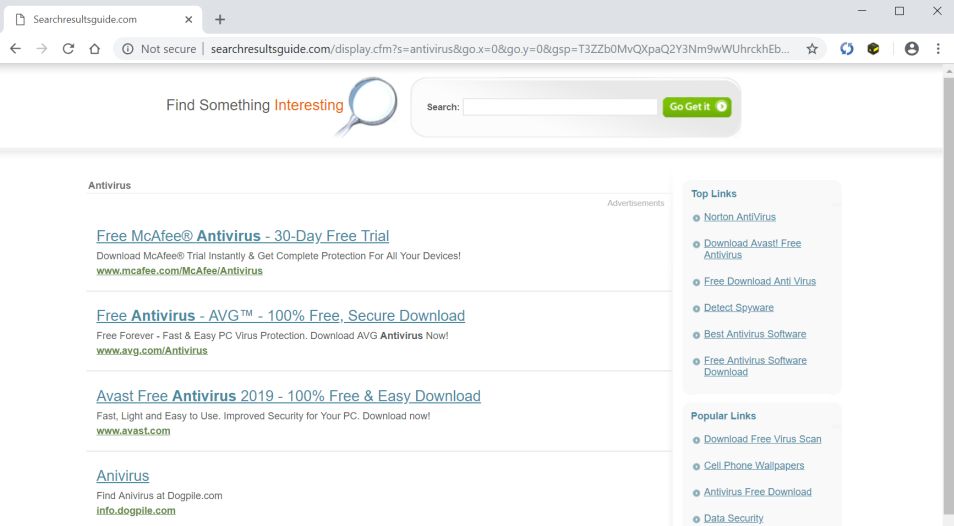Open the black and yellow cube extension icon
The width and height of the screenshot is (954, 526).
coord(873,49)
